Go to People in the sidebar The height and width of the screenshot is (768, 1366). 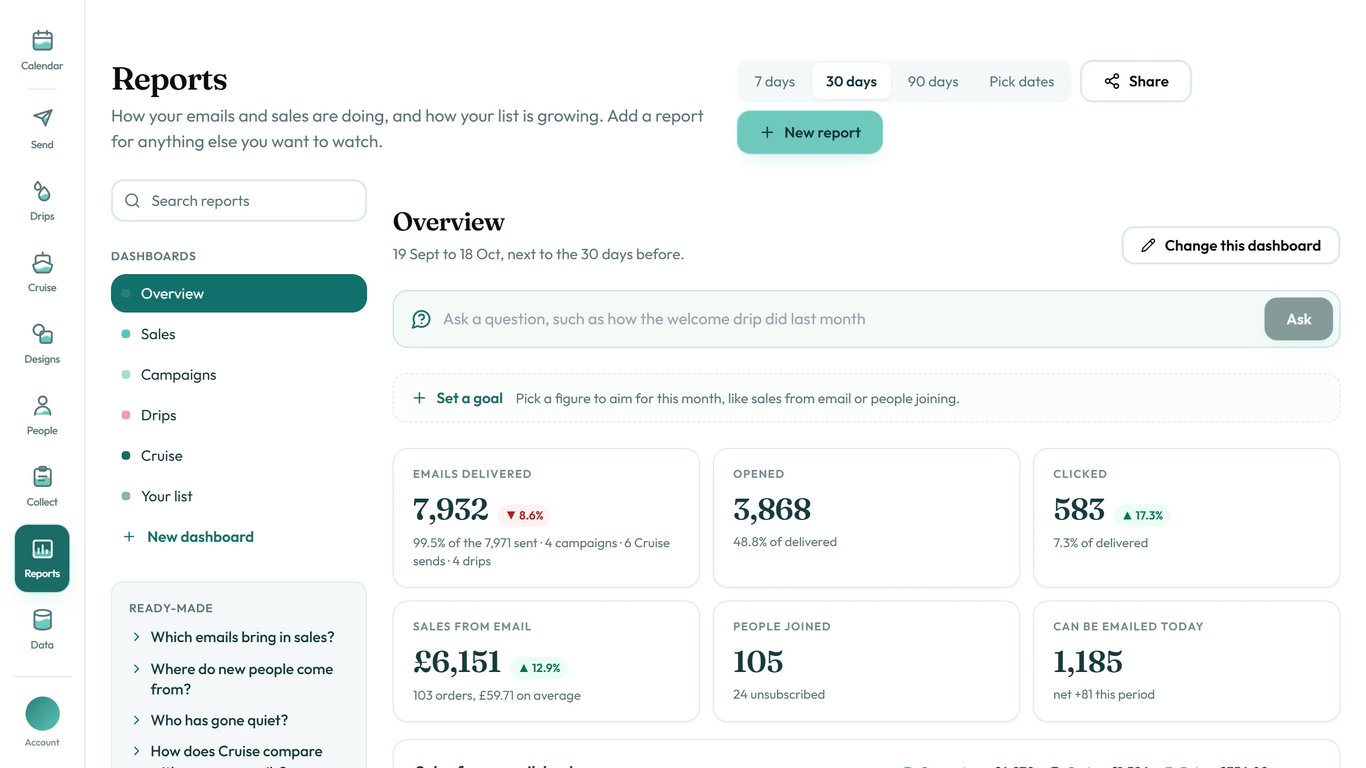pyautogui.click(x=42, y=415)
